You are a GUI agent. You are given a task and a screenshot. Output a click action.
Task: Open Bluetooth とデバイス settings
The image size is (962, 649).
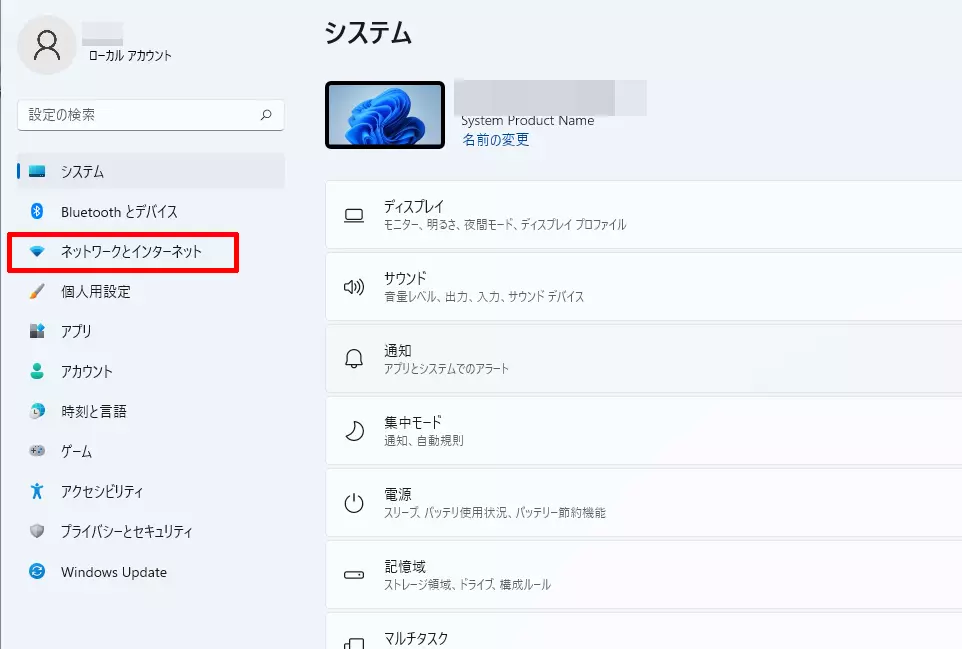point(151,212)
